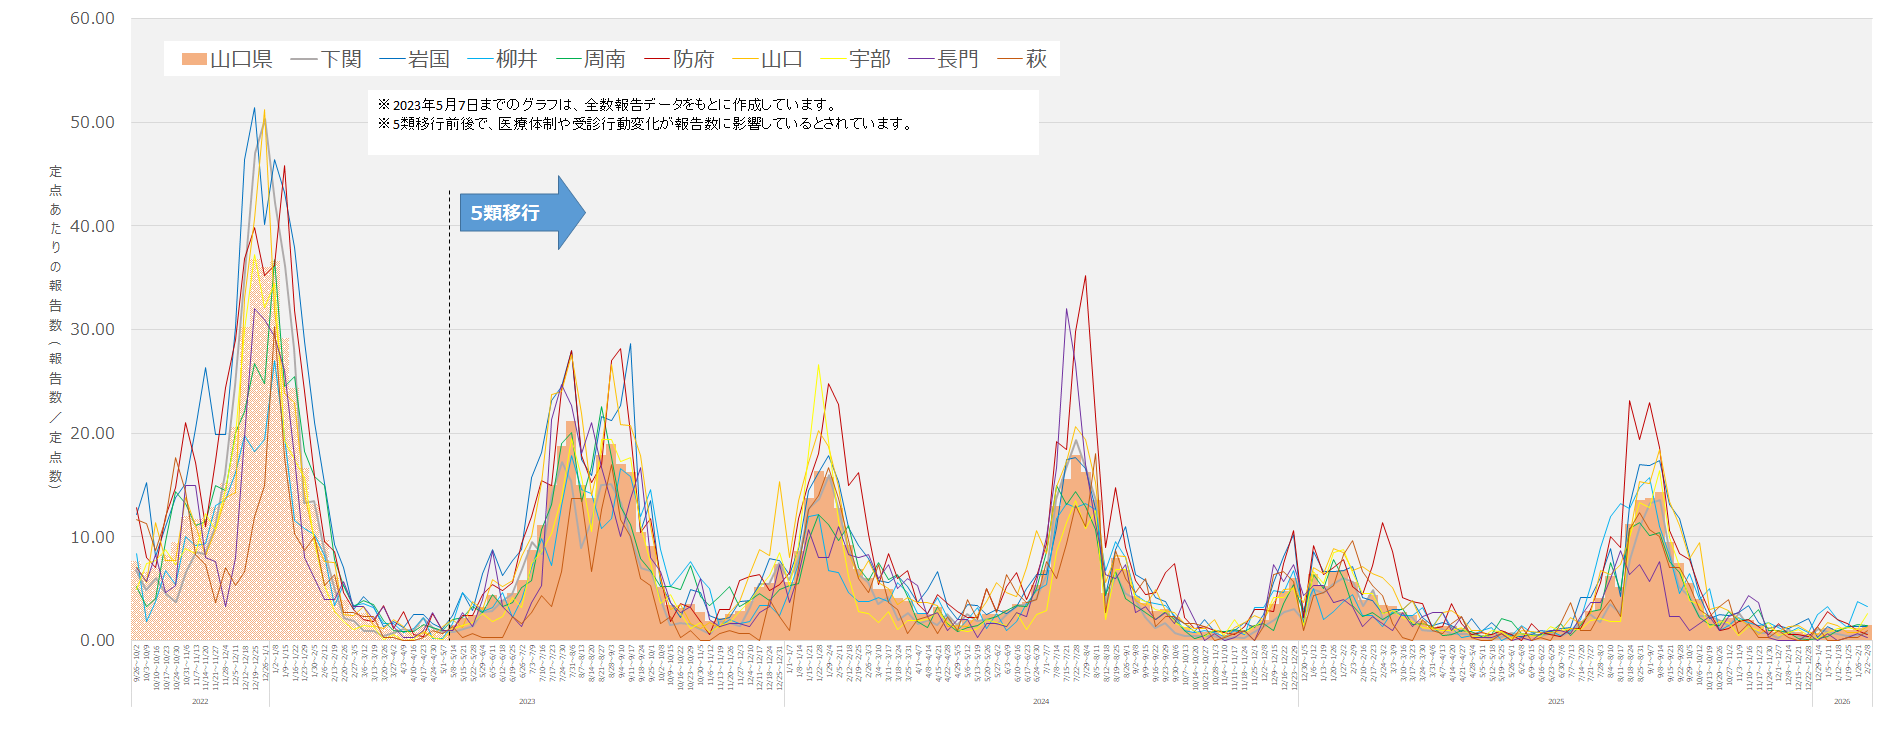Click the note text box about 2023年5月7日
This screenshot has width=1891, height=756.
point(702,122)
